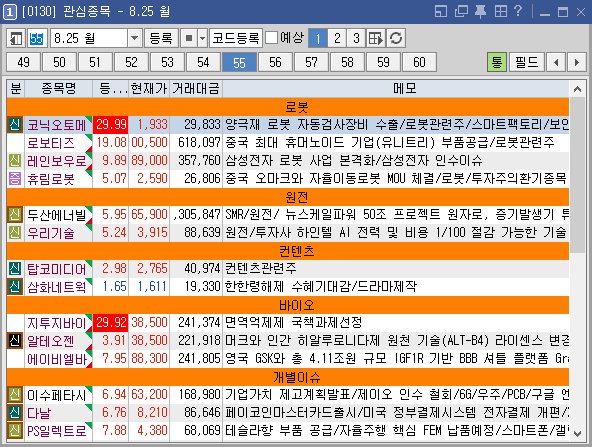
Task: Select view preset 1
Action: (318, 38)
